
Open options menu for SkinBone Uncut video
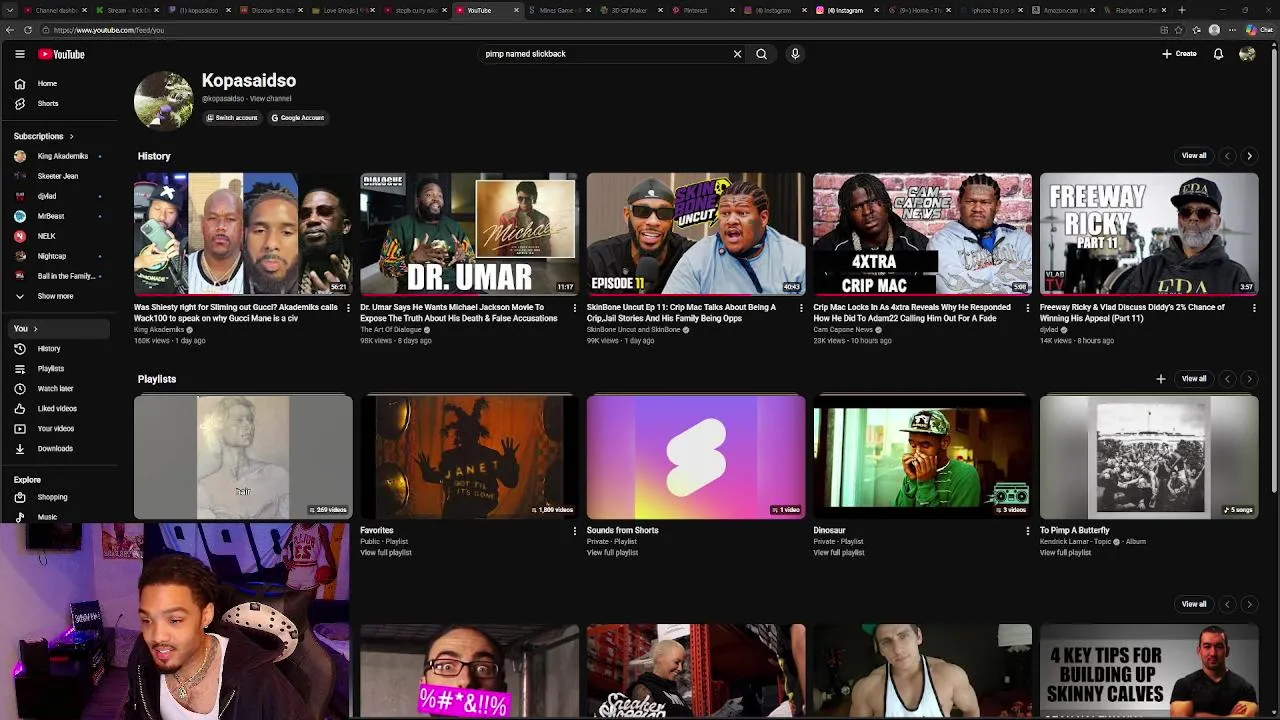tap(801, 308)
